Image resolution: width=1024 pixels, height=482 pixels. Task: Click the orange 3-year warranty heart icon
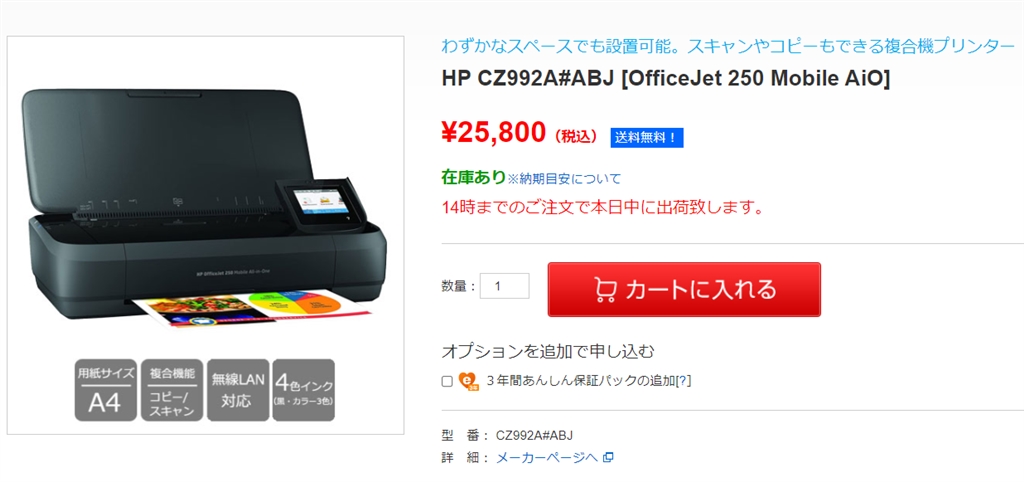click(x=469, y=381)
